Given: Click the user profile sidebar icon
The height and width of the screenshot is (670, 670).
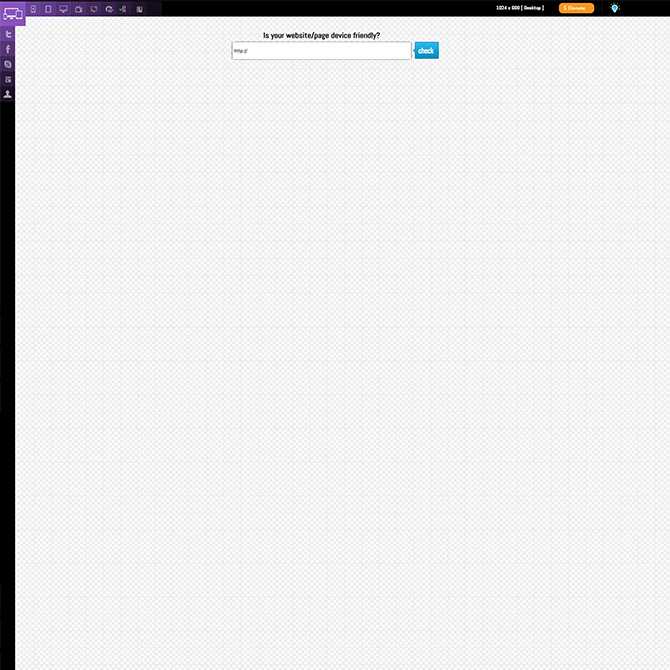Looking at the screenshot, I should tap(8, 94).
